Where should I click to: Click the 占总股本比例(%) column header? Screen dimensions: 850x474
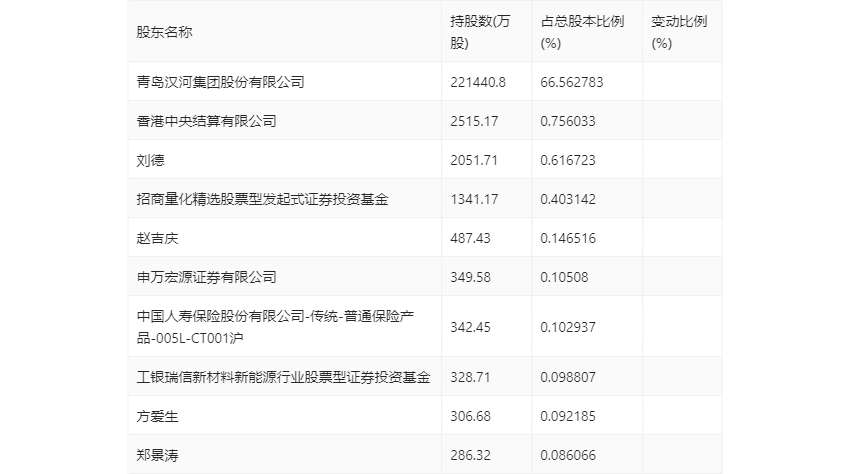(x=582, y=32)
